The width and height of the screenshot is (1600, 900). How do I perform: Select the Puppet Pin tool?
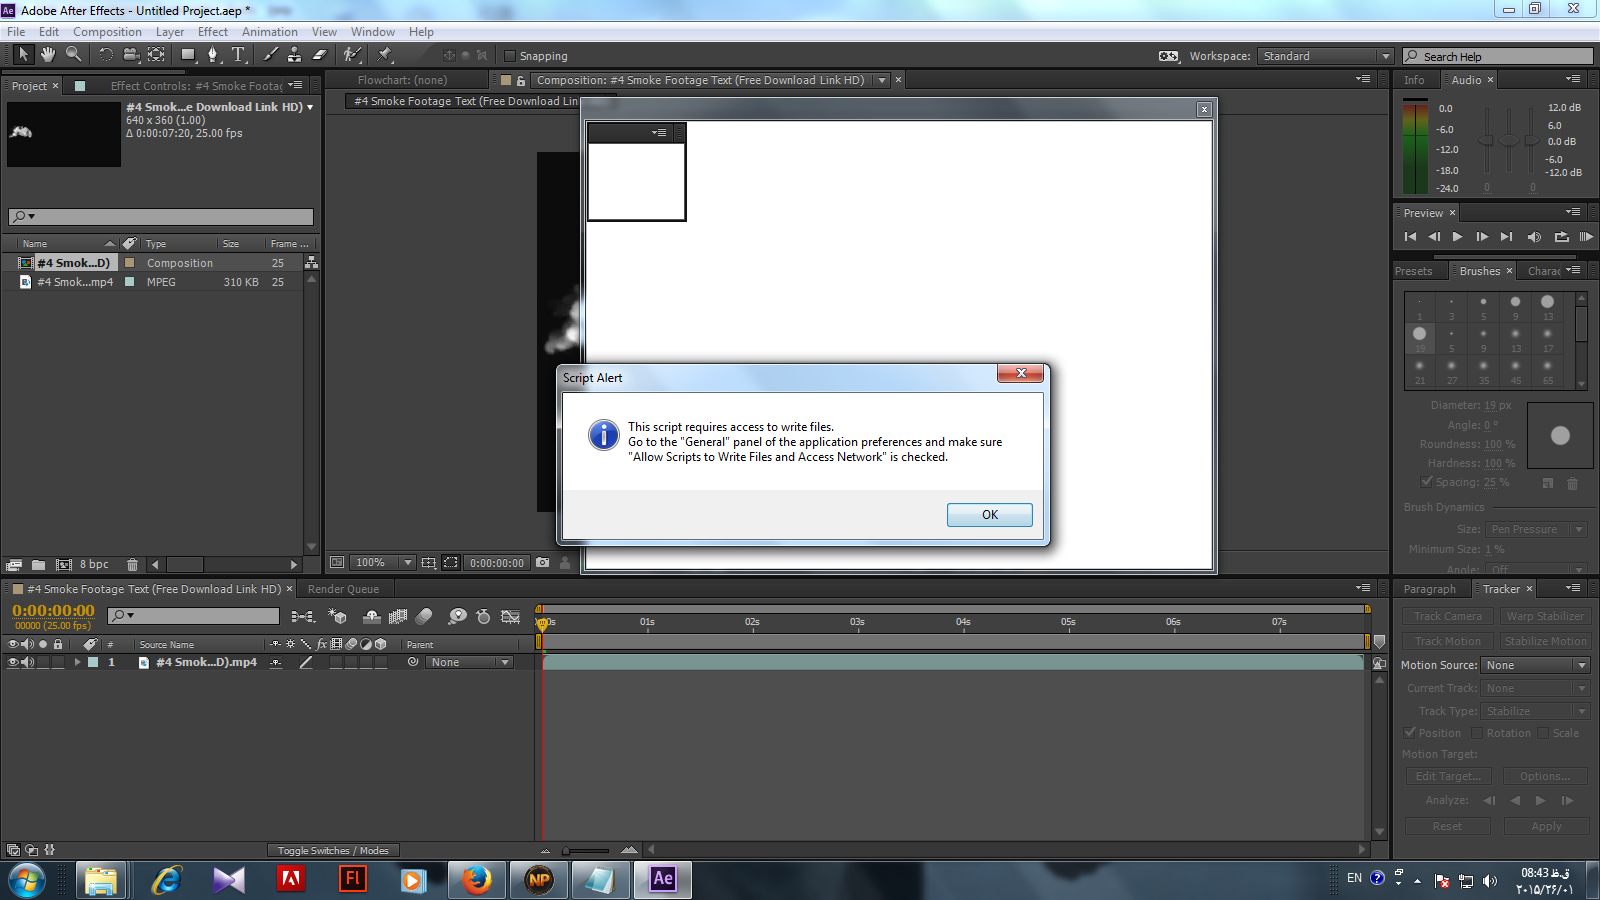coord(385,55)
